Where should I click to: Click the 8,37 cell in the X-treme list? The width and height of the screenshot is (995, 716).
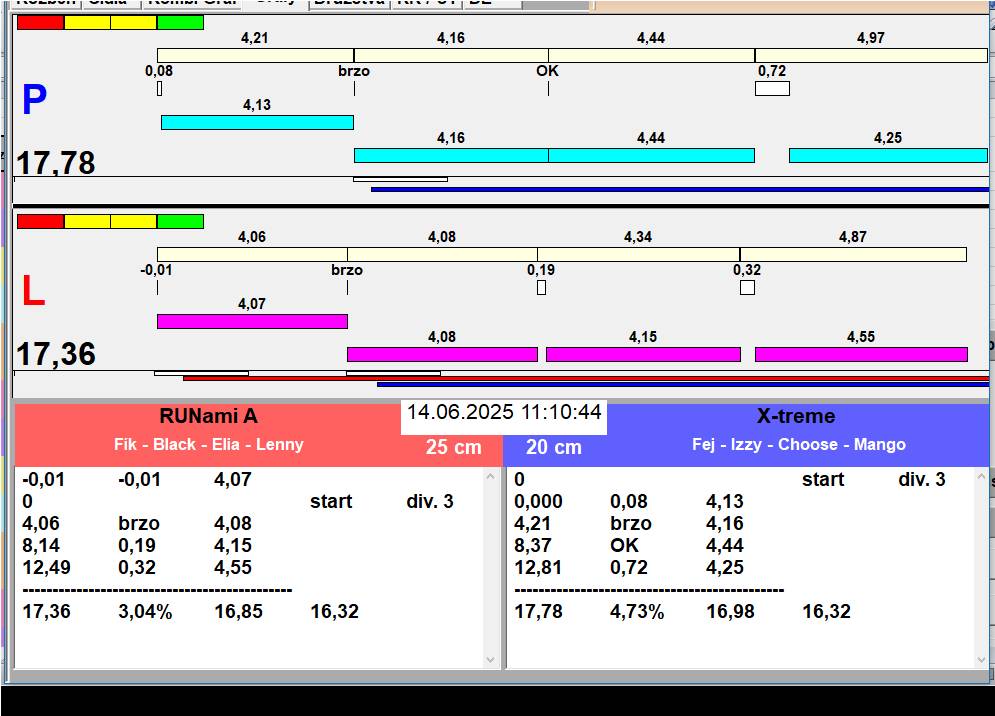[532, 545]
